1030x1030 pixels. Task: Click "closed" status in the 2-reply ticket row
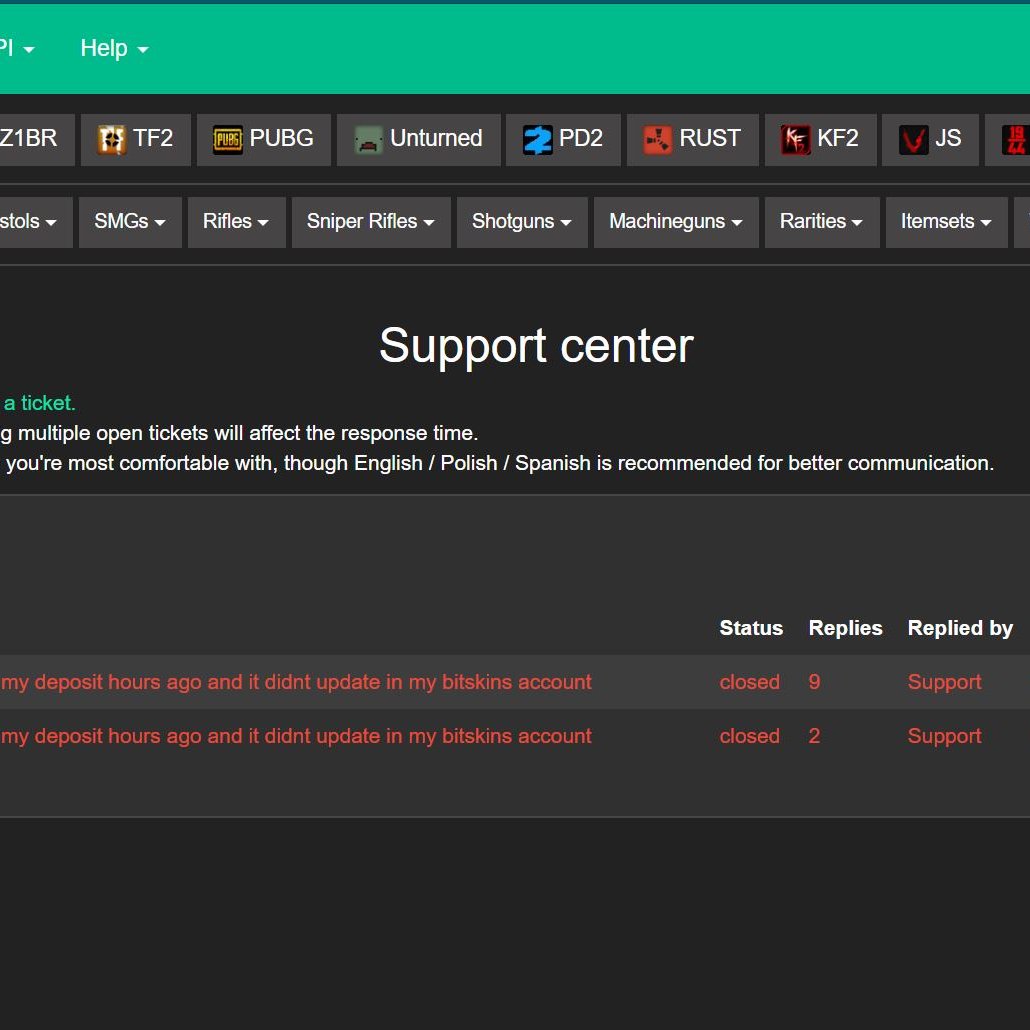(x=750, y=736)
